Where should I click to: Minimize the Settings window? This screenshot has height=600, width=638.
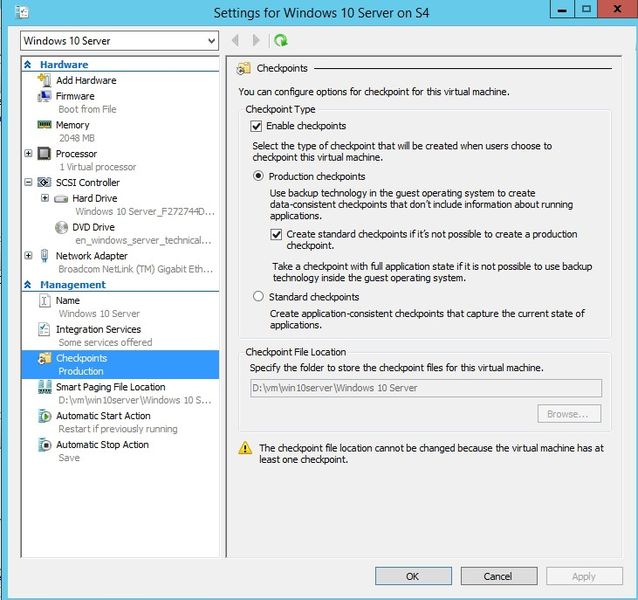(562, 9)
